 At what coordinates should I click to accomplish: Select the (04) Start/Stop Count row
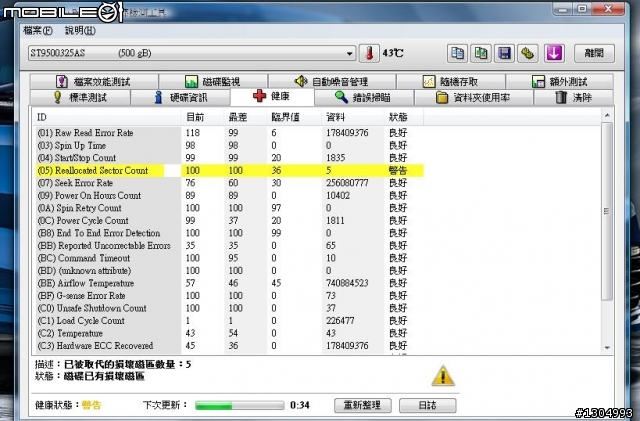[x=229, y=158]
